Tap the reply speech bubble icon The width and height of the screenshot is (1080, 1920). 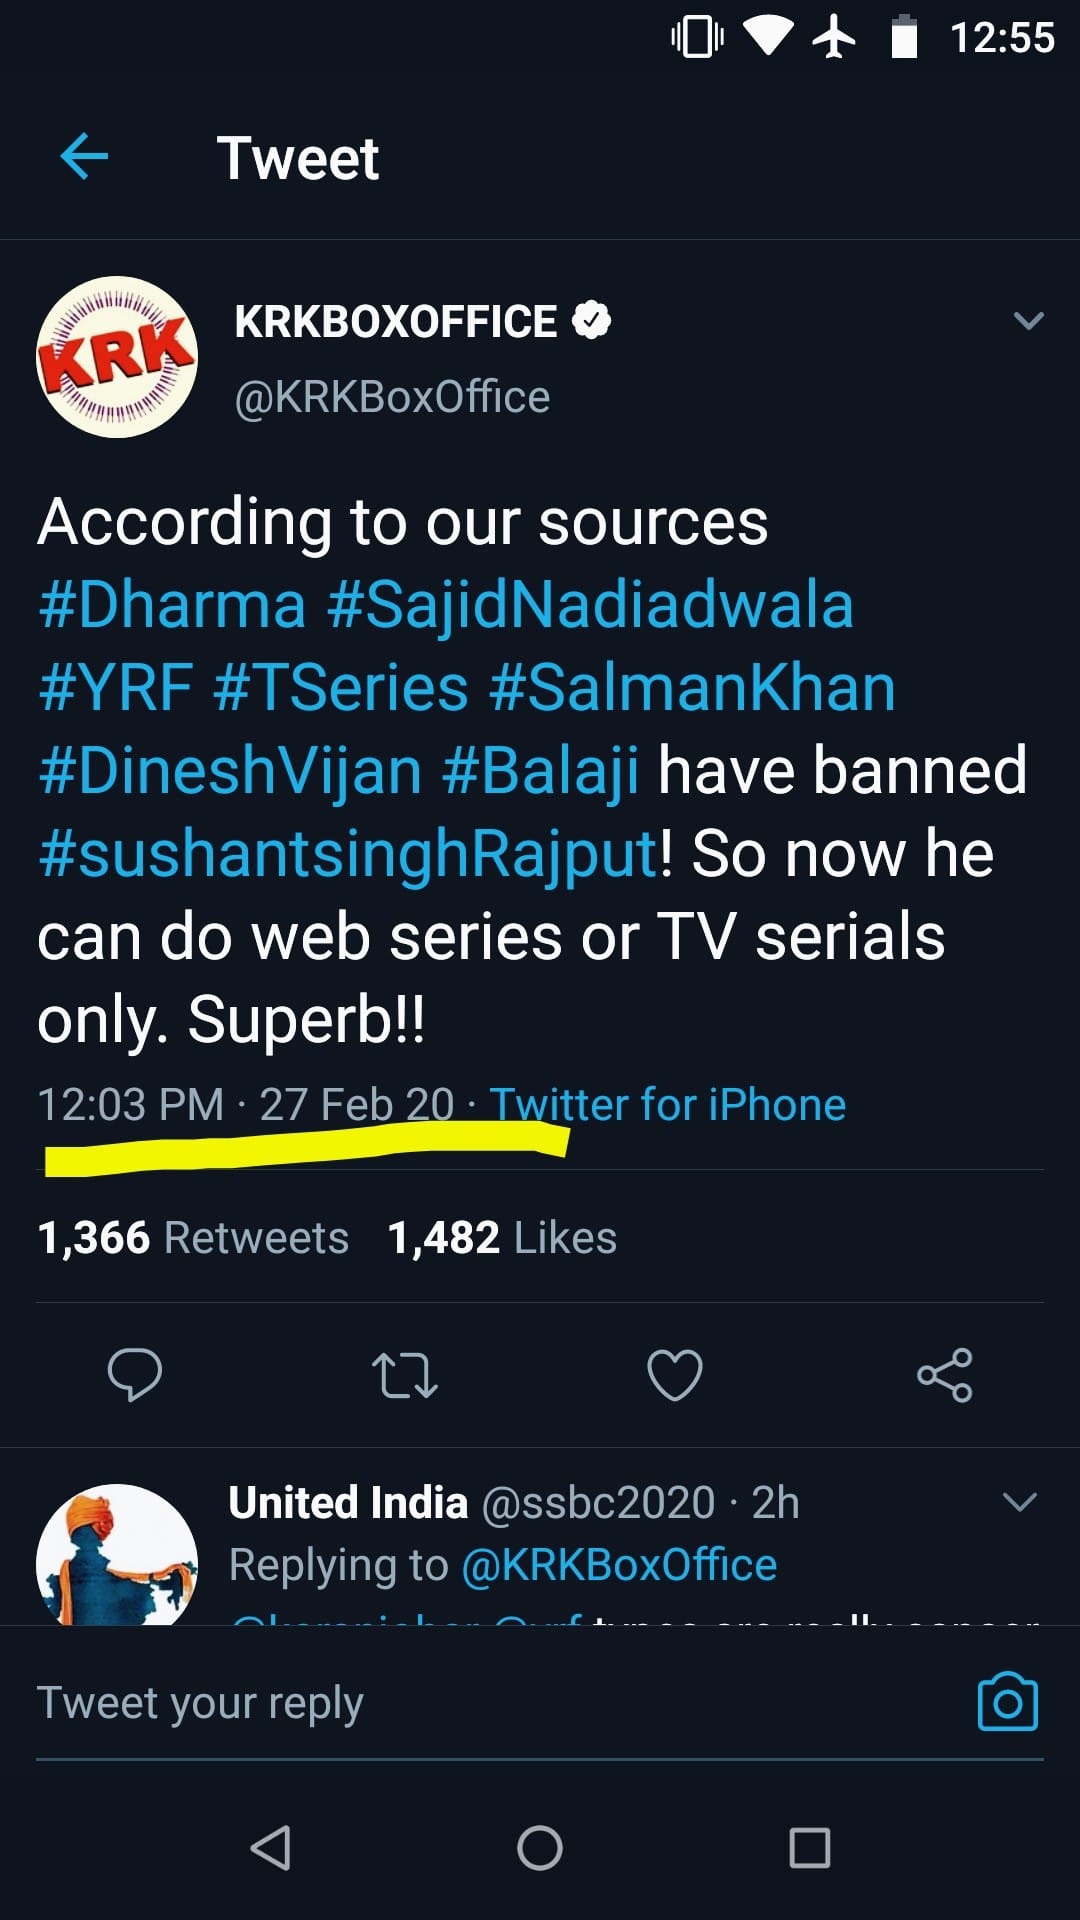pyautogui.click(x=135, y=1375)
